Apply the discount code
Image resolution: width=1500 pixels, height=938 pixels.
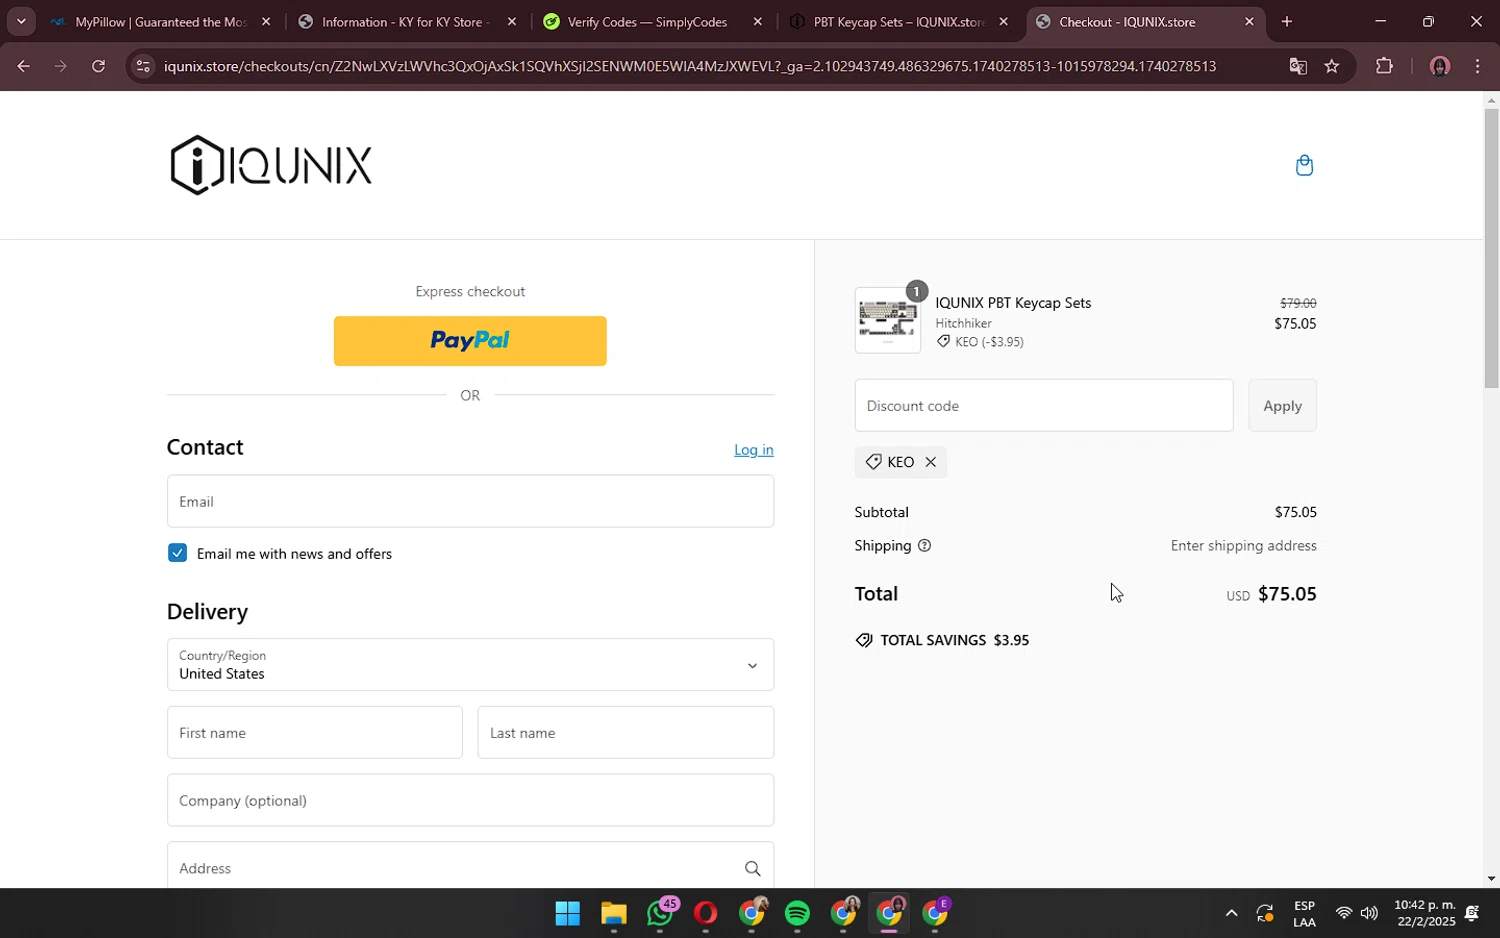1282,406
